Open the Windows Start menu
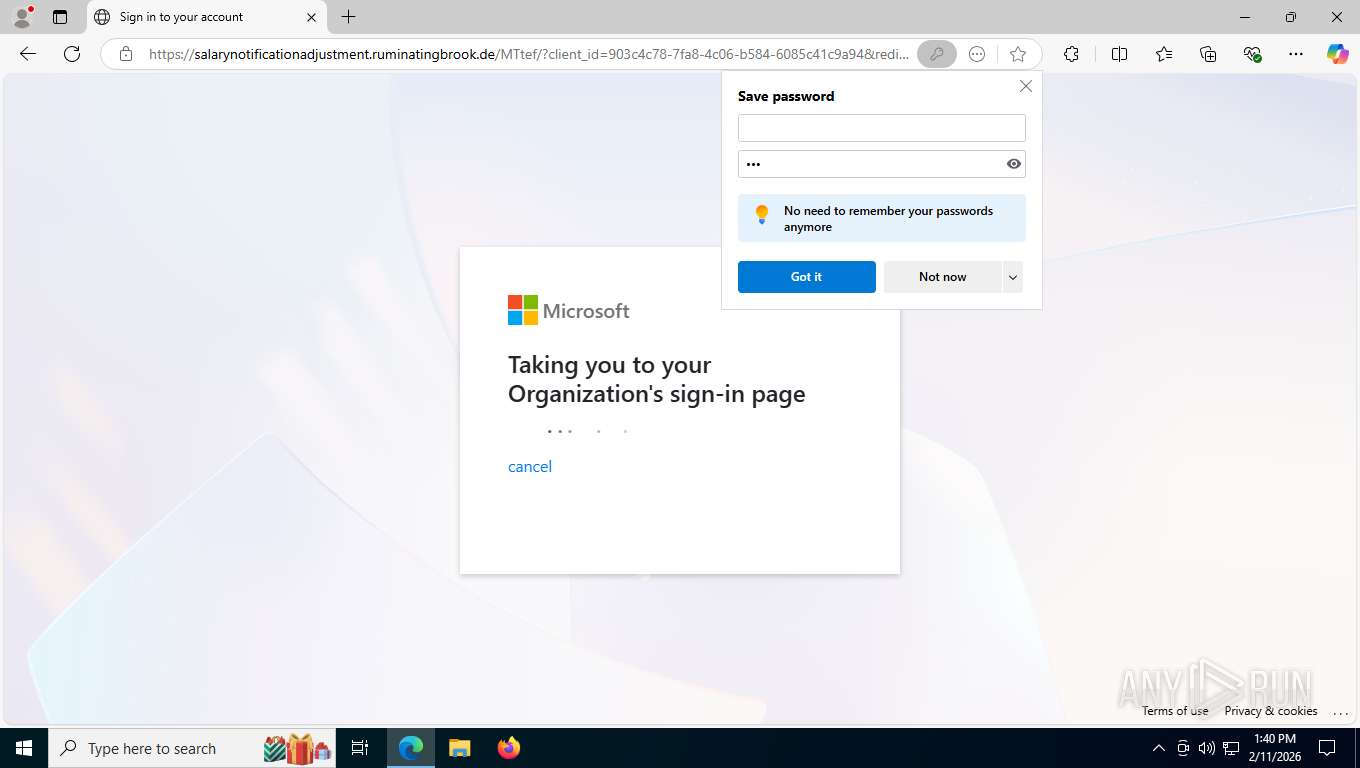1360x768 pixels. tap(23, 748)
